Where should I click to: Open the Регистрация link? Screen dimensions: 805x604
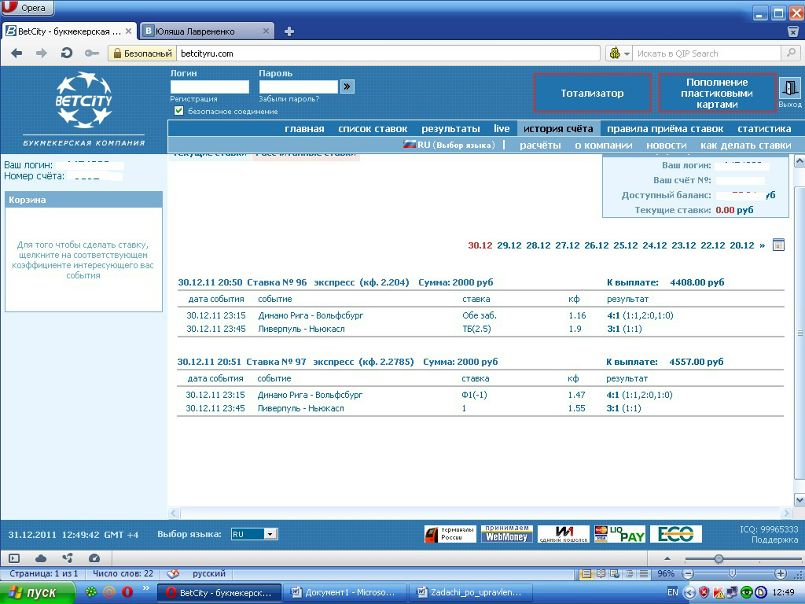(194, 99)
